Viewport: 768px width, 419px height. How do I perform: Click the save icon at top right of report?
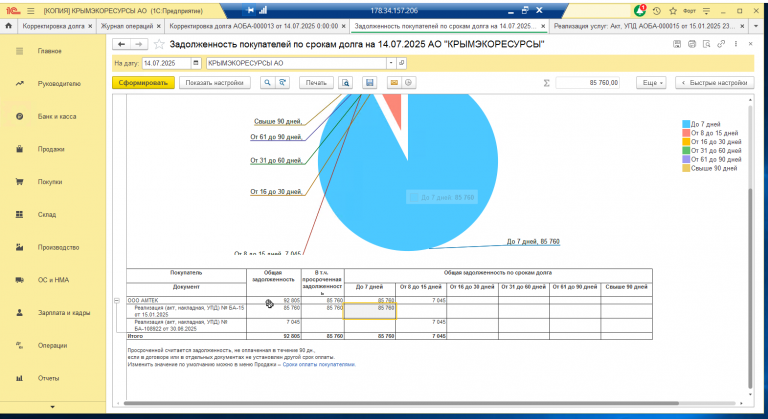point(677,44)
